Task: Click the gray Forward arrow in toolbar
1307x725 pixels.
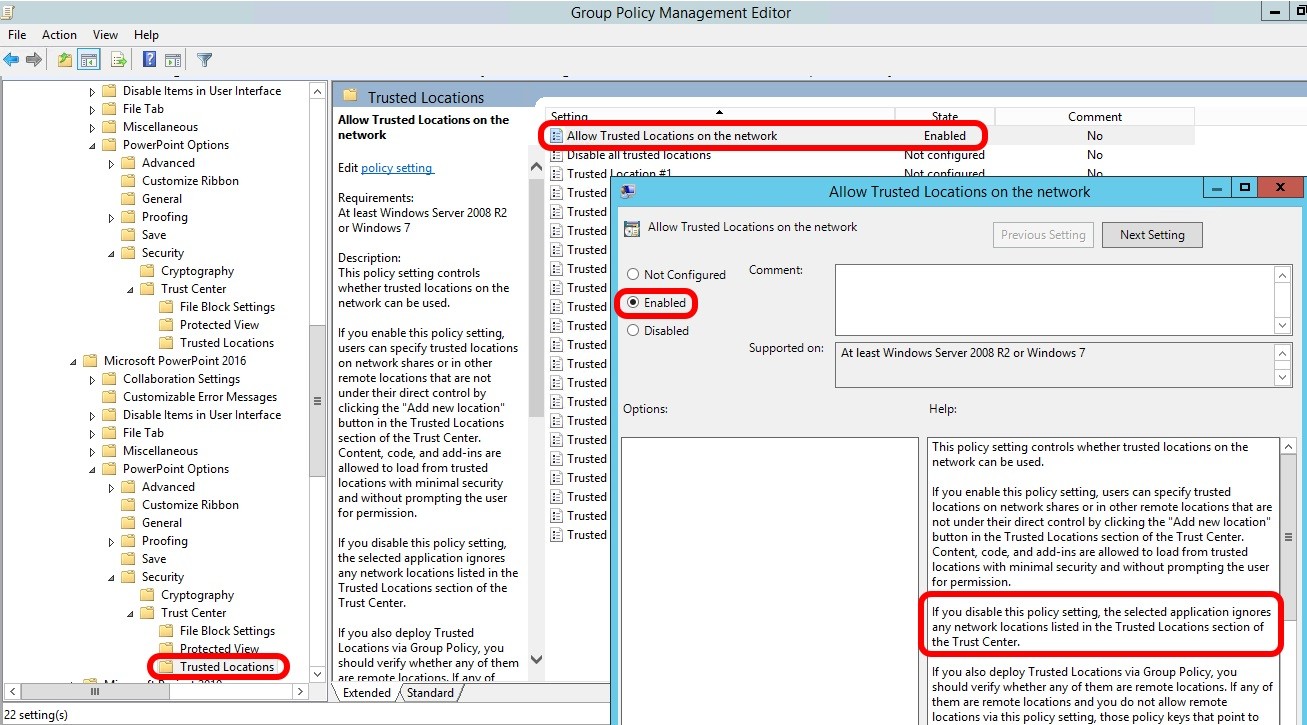Action: point(34,60)
